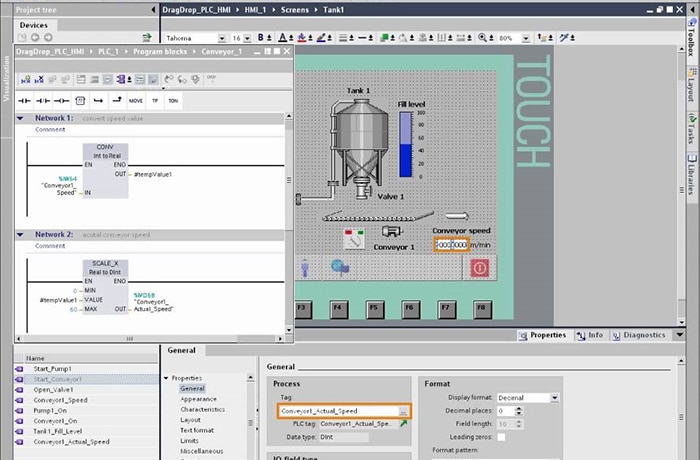700x460 pixels.
Task: Add a TON timer instruction
Action: tap(174, 101)
